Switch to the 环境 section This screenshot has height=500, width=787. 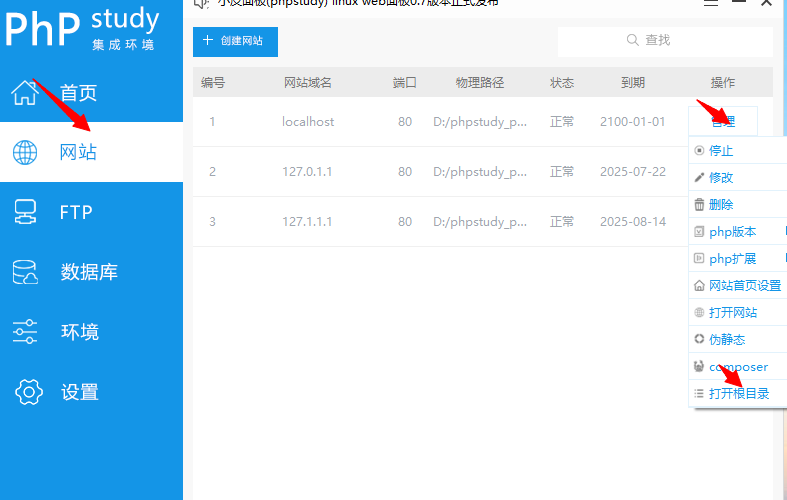click(91, 332)
